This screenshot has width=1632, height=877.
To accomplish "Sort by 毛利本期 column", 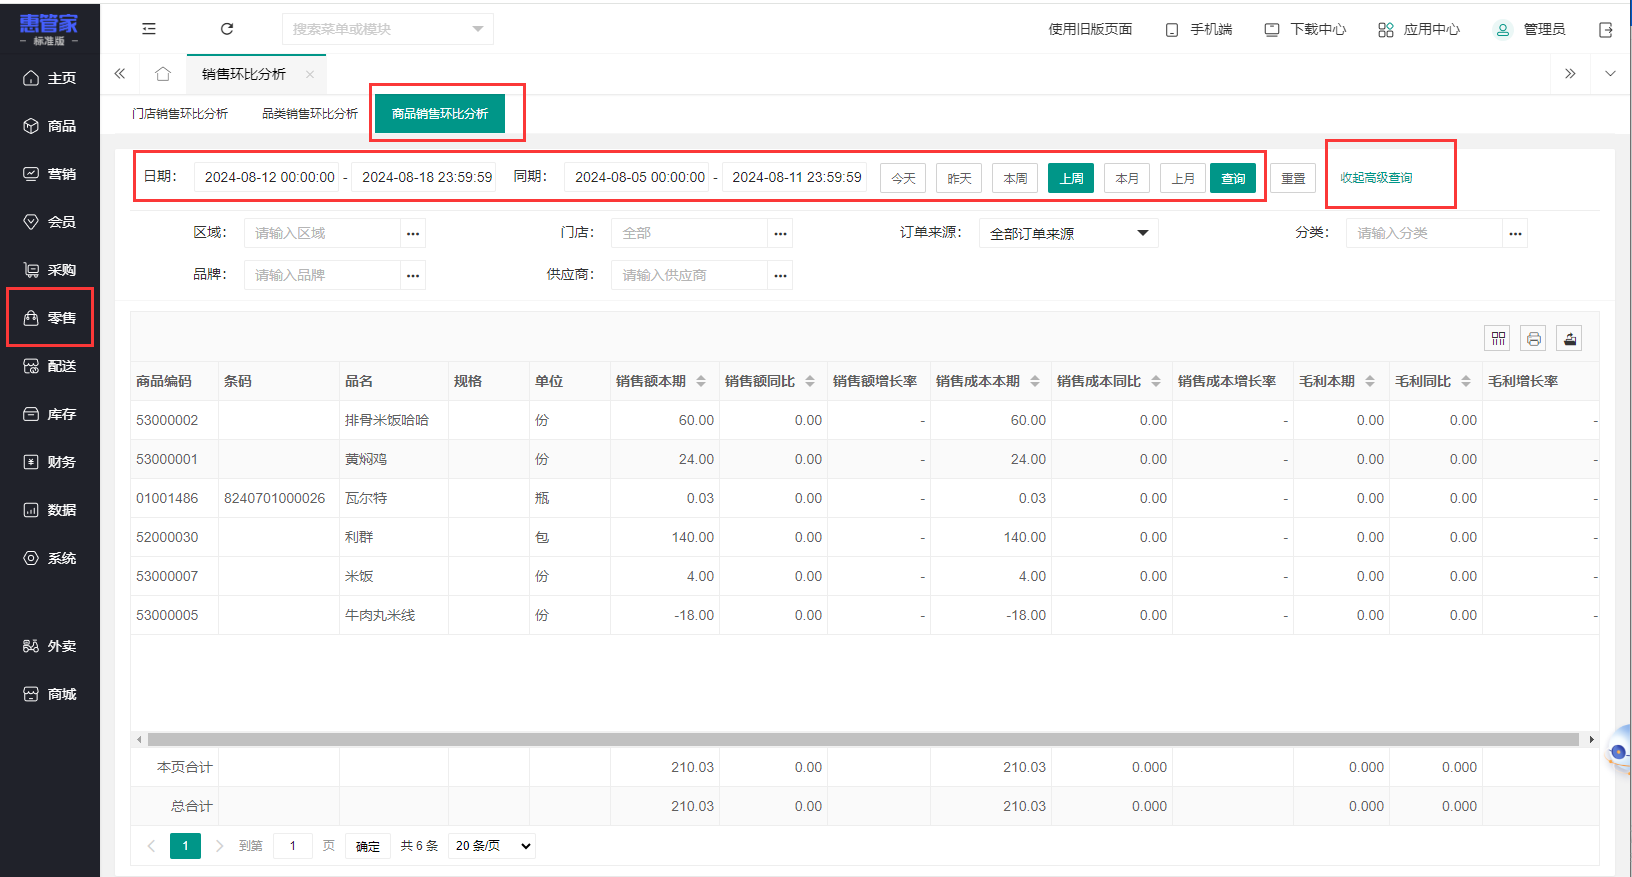I will click(1370, 381).
